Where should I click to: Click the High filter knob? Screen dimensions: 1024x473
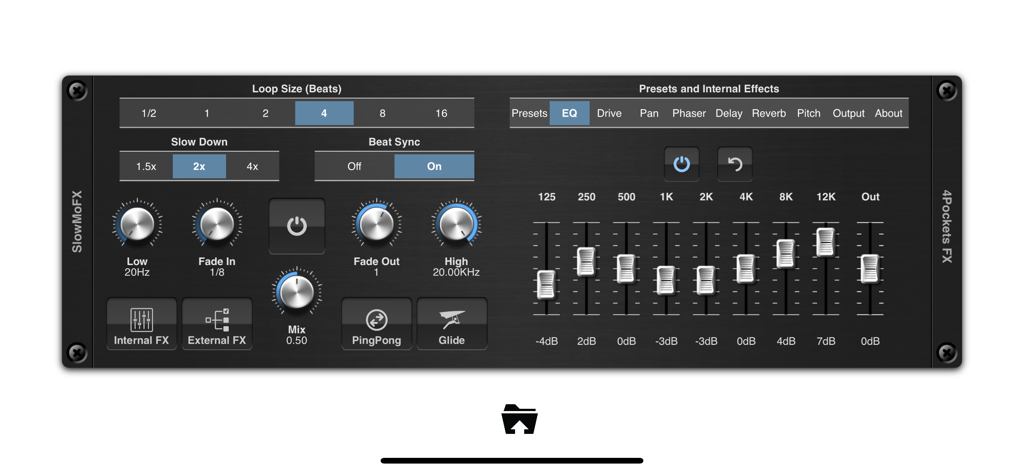[x=456, y=224]
